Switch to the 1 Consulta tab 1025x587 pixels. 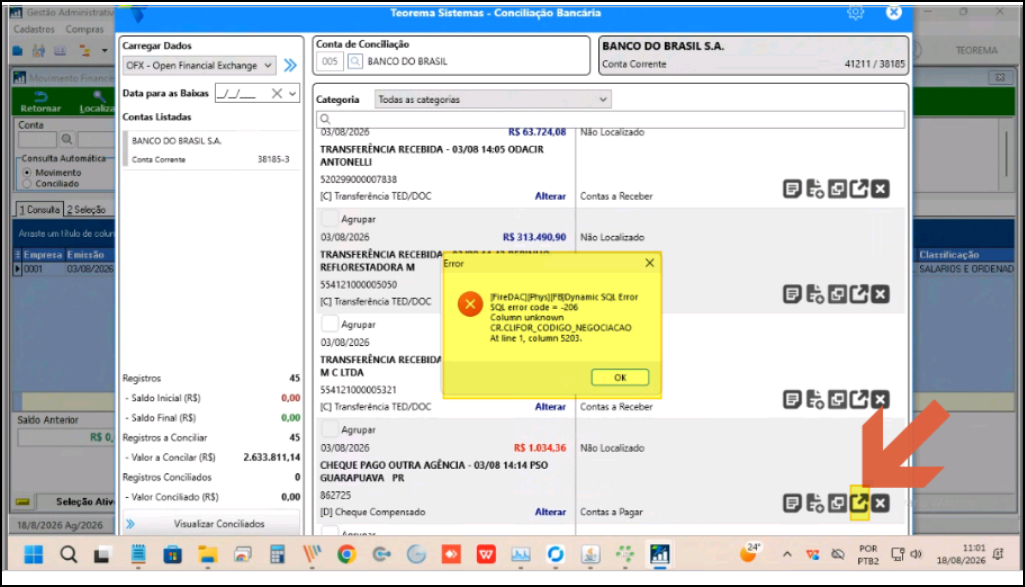(x=39, y=210)
